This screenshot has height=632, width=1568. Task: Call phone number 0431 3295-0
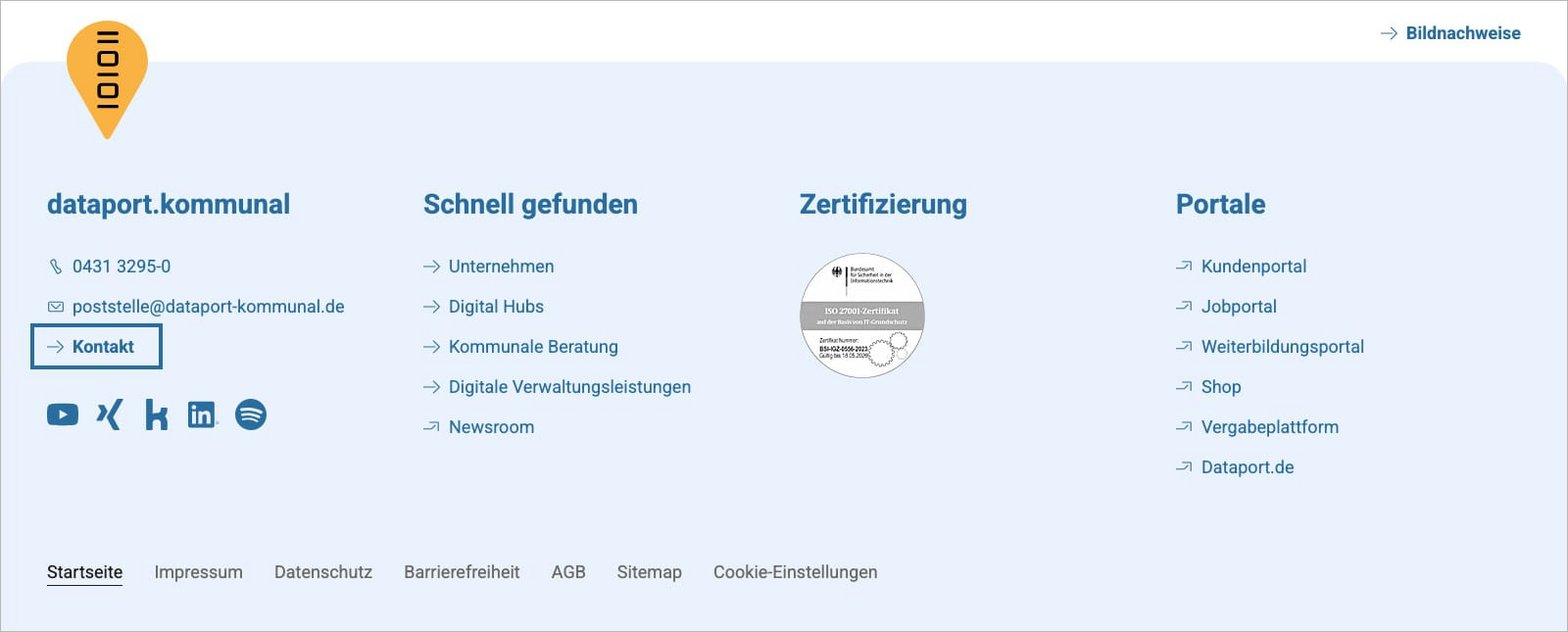point(121,267)
